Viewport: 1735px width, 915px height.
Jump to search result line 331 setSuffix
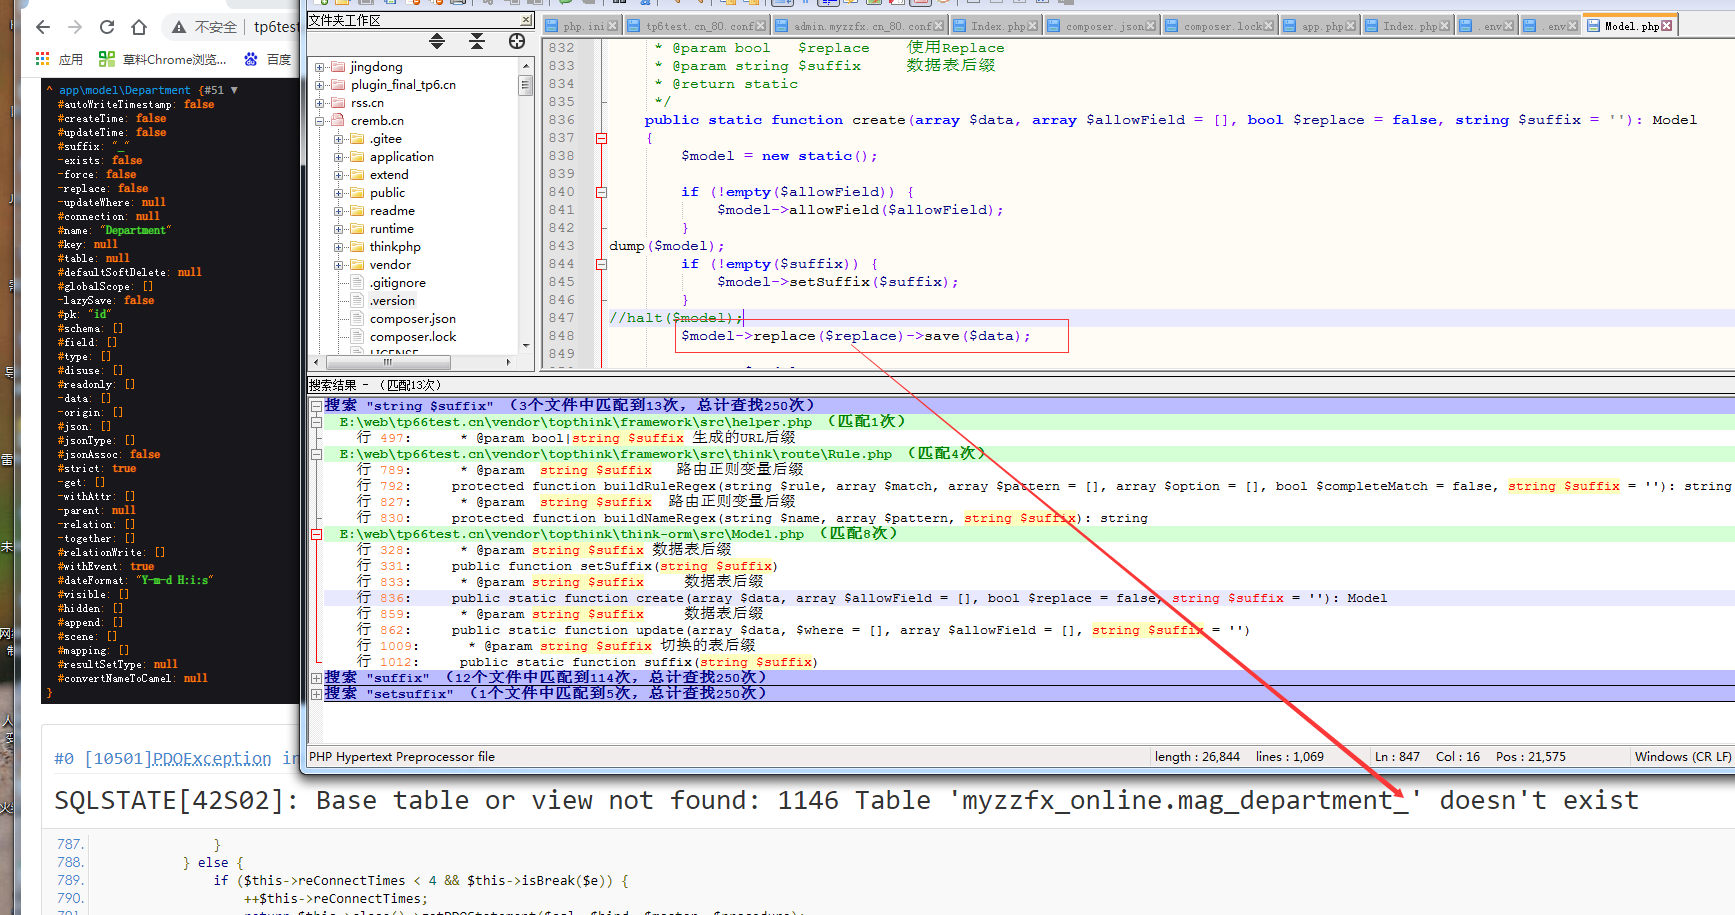(567, 566)
